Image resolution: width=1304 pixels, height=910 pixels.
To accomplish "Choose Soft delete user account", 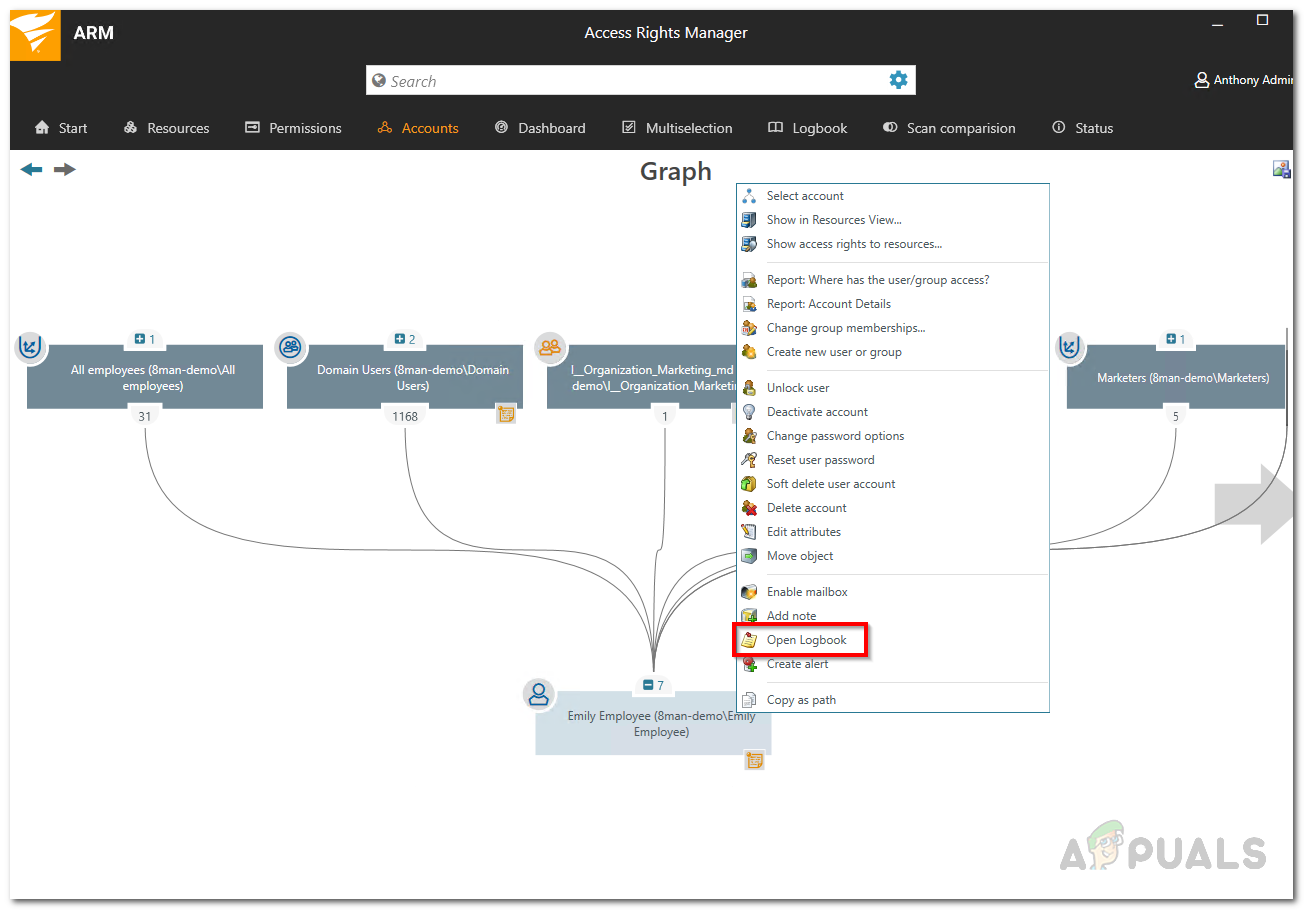I will click(x=893, y=484).
